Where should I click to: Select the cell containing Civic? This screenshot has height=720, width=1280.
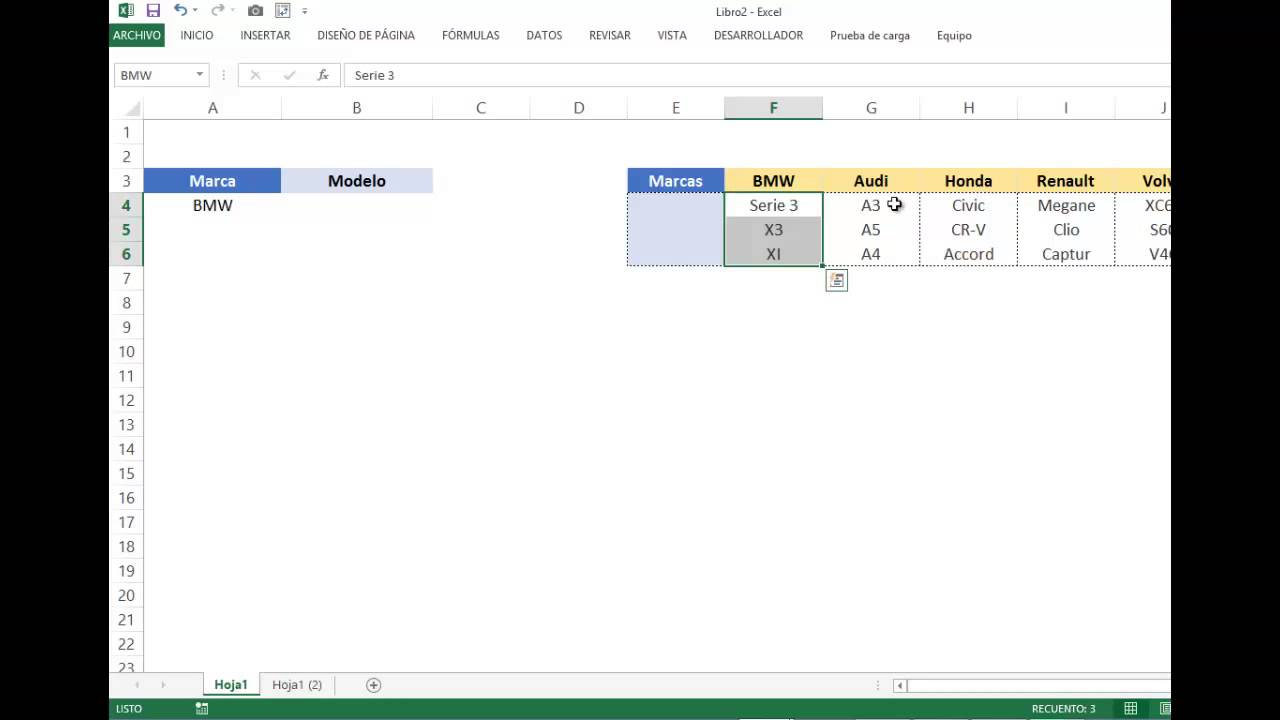pyautogui.click(x=968, y=205)
